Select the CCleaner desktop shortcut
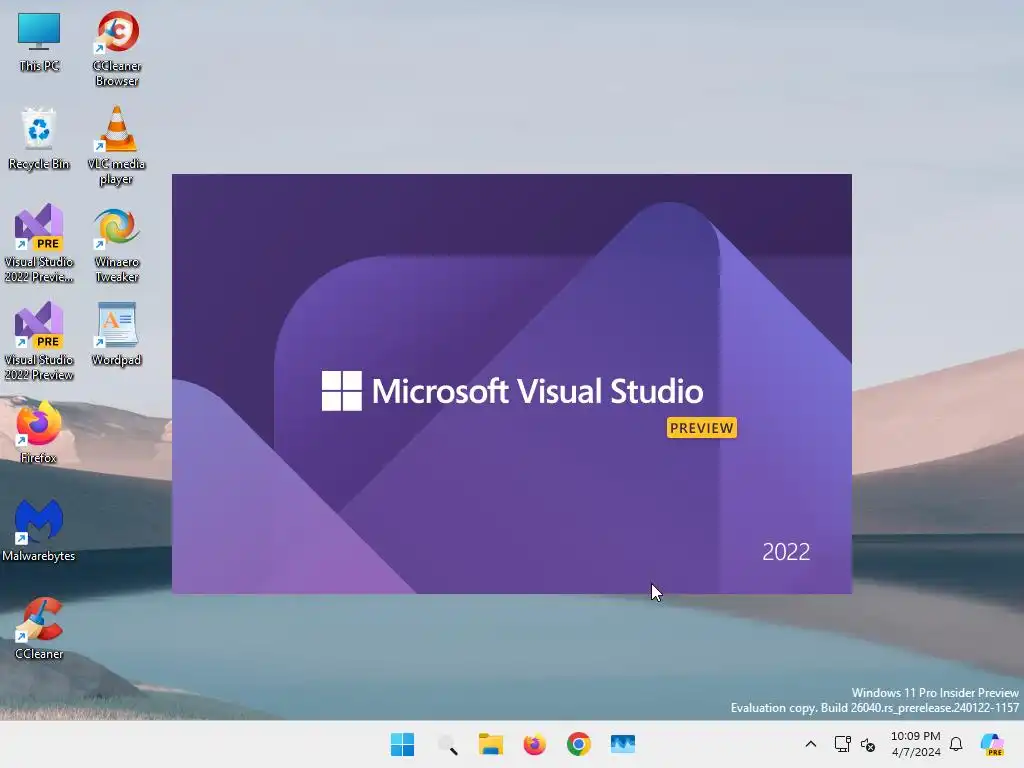The height and width of the screenshot is (768, 1024). click(x=39, y=628)
